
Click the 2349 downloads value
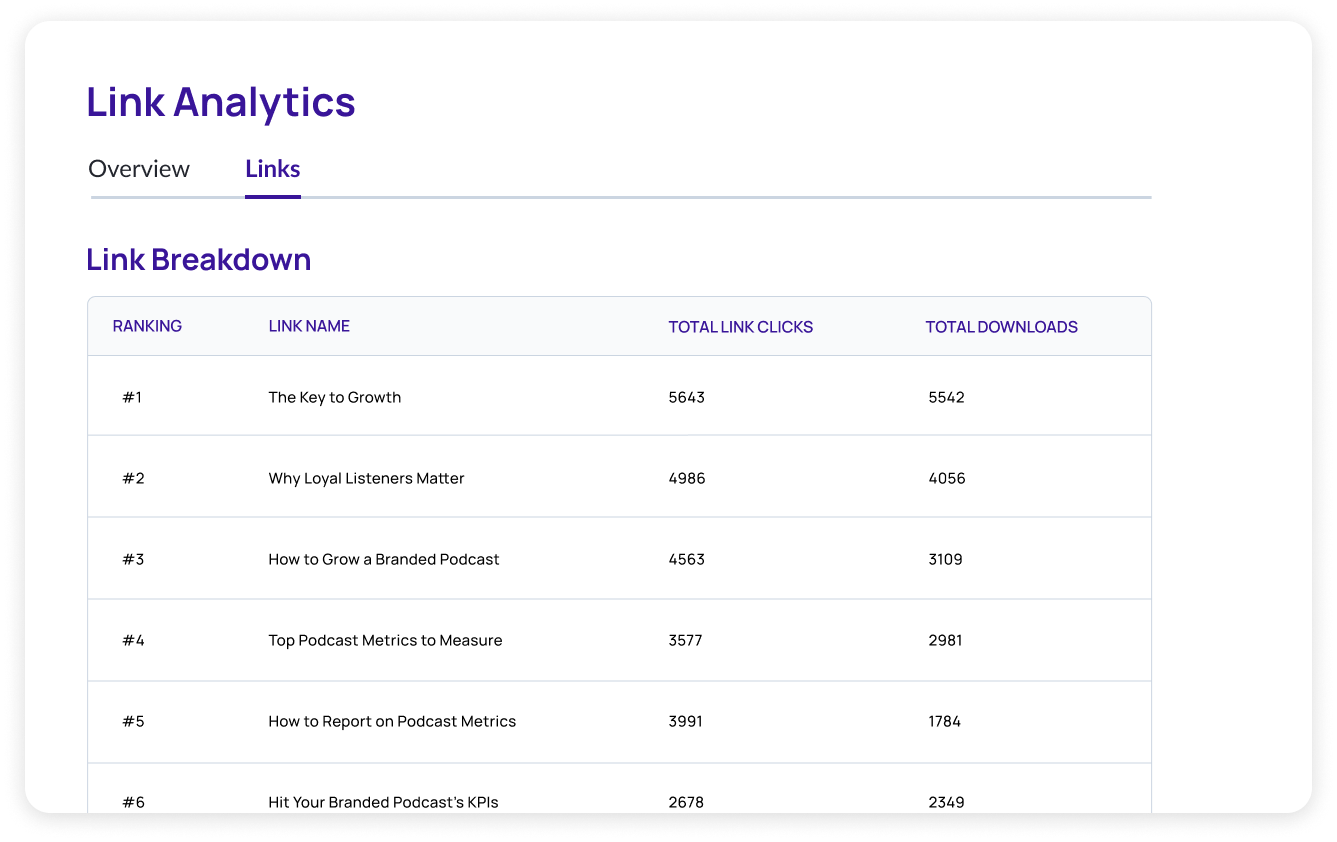coord(946,802)
